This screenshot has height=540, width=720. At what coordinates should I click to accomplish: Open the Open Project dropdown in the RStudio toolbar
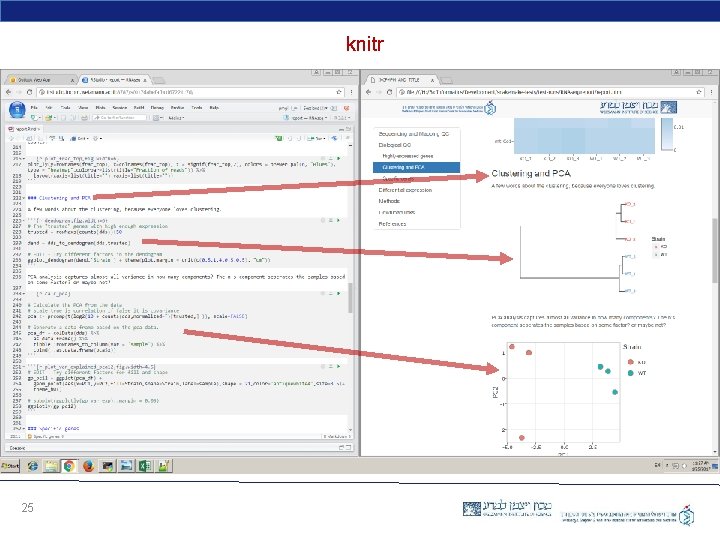50,118
